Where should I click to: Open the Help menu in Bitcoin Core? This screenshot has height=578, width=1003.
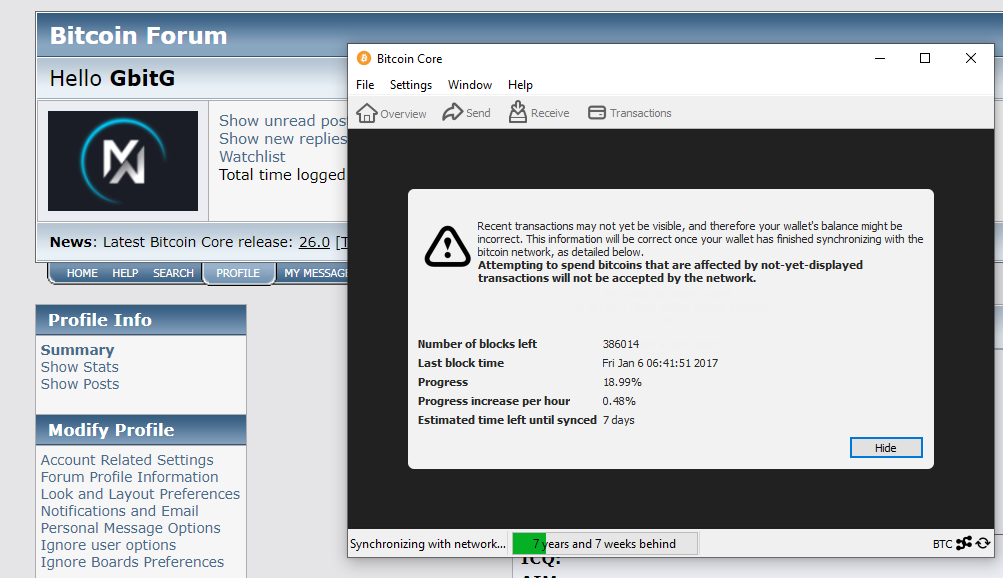click(x=520, y=85)
